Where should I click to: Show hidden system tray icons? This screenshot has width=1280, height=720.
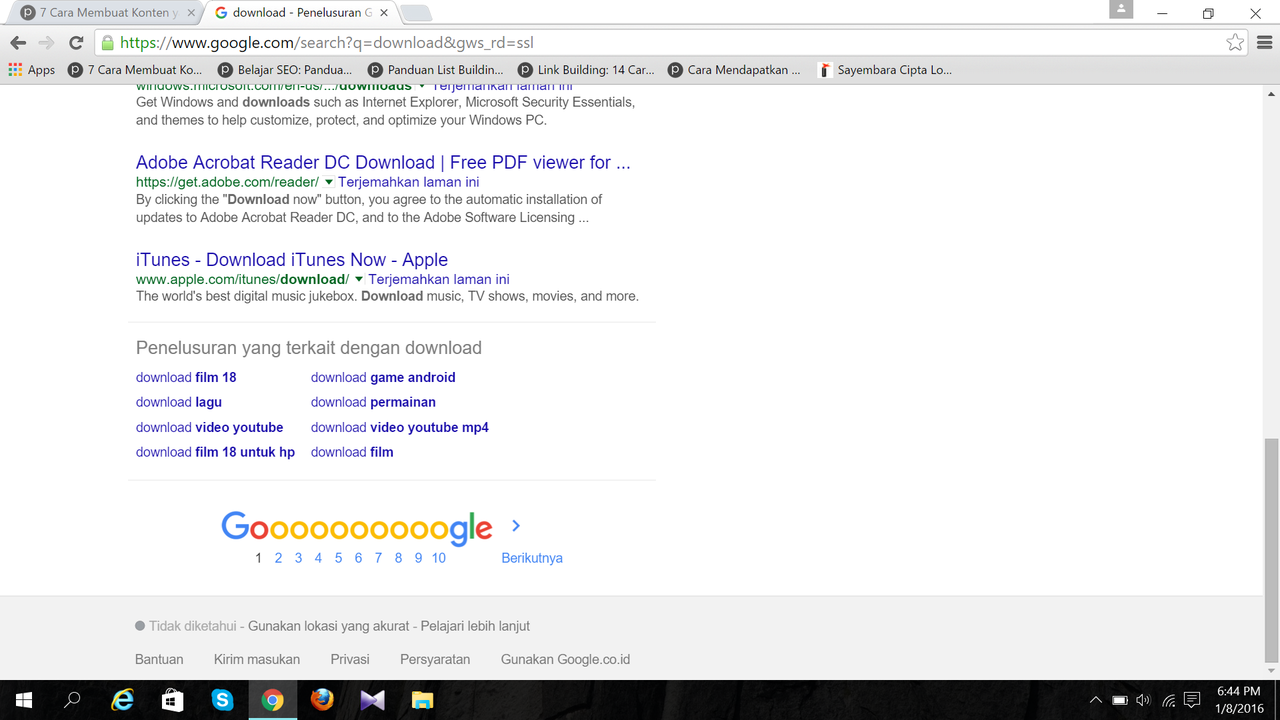1096,700
